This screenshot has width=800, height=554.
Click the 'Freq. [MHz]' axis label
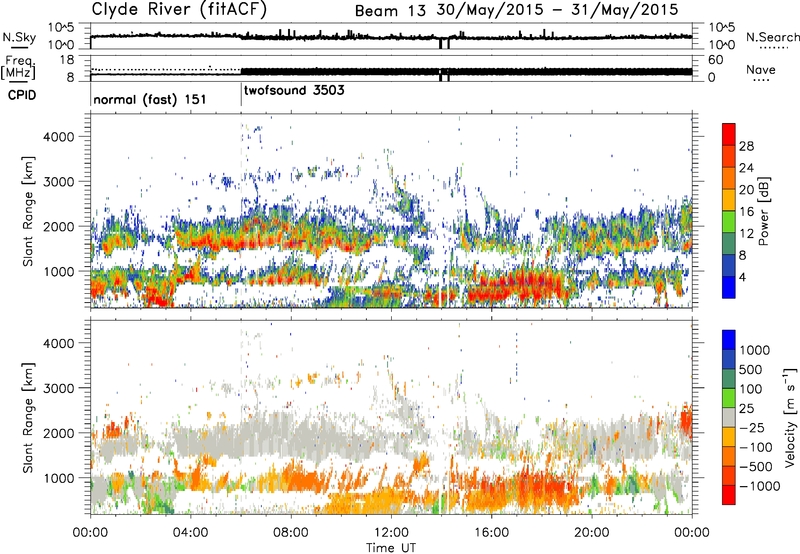(x=19, y=68)
